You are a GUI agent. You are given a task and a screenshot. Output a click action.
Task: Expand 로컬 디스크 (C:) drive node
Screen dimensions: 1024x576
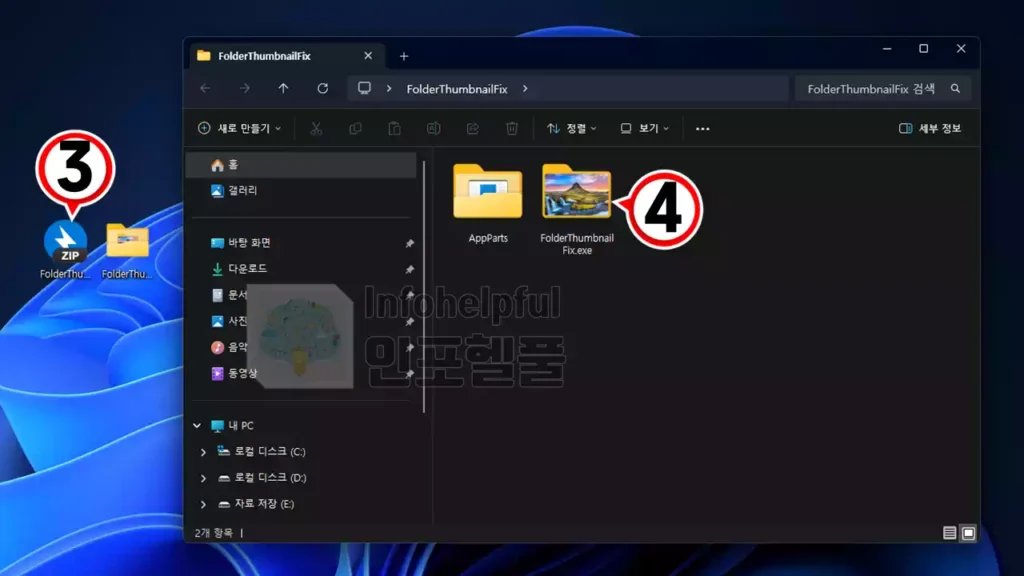(x=203, y=452)
